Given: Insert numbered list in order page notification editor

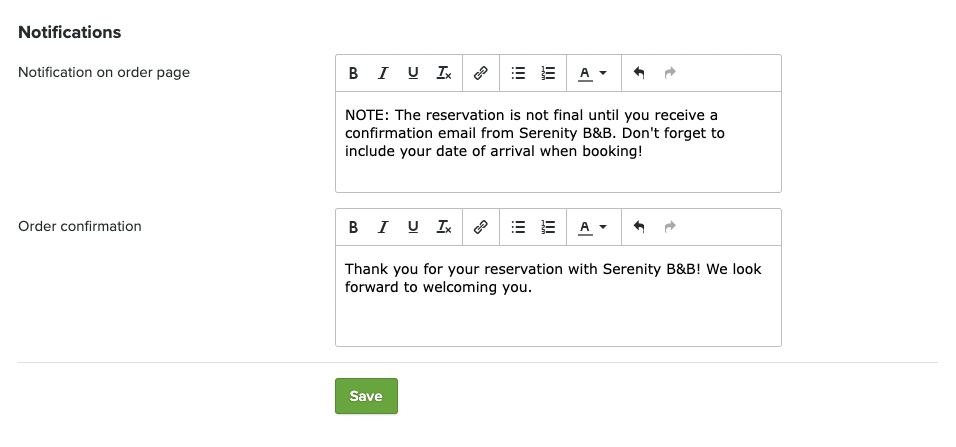Looking at the screenshot, I should pyautogui.click(x=548, y=73).
